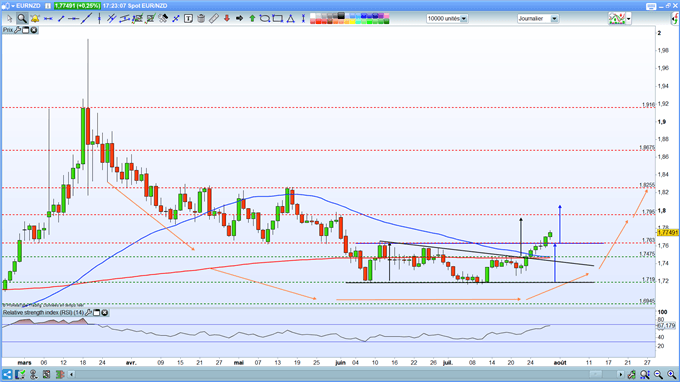
Task: Click the grid checker icon at bottom
Action: point(46,374)
